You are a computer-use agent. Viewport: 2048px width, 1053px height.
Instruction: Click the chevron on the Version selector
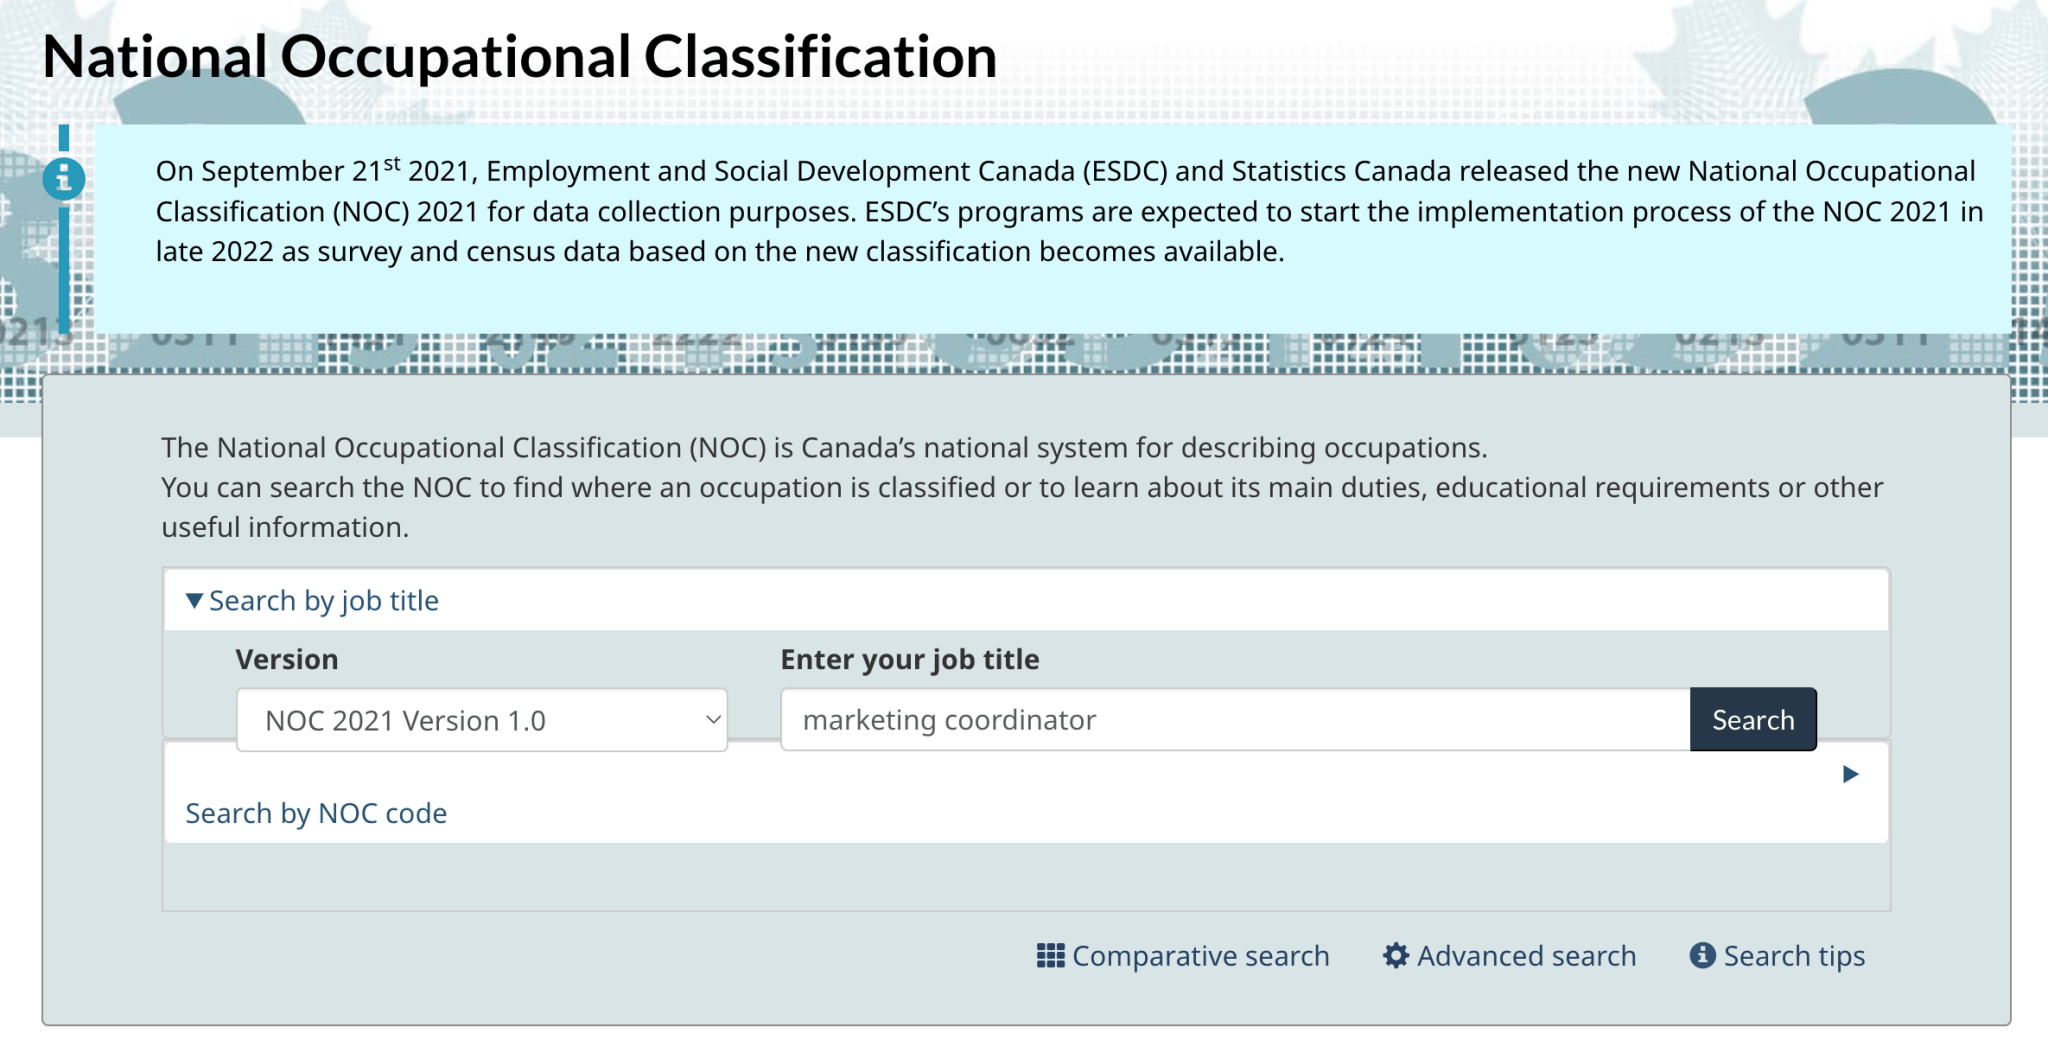(x=711, y=720)
